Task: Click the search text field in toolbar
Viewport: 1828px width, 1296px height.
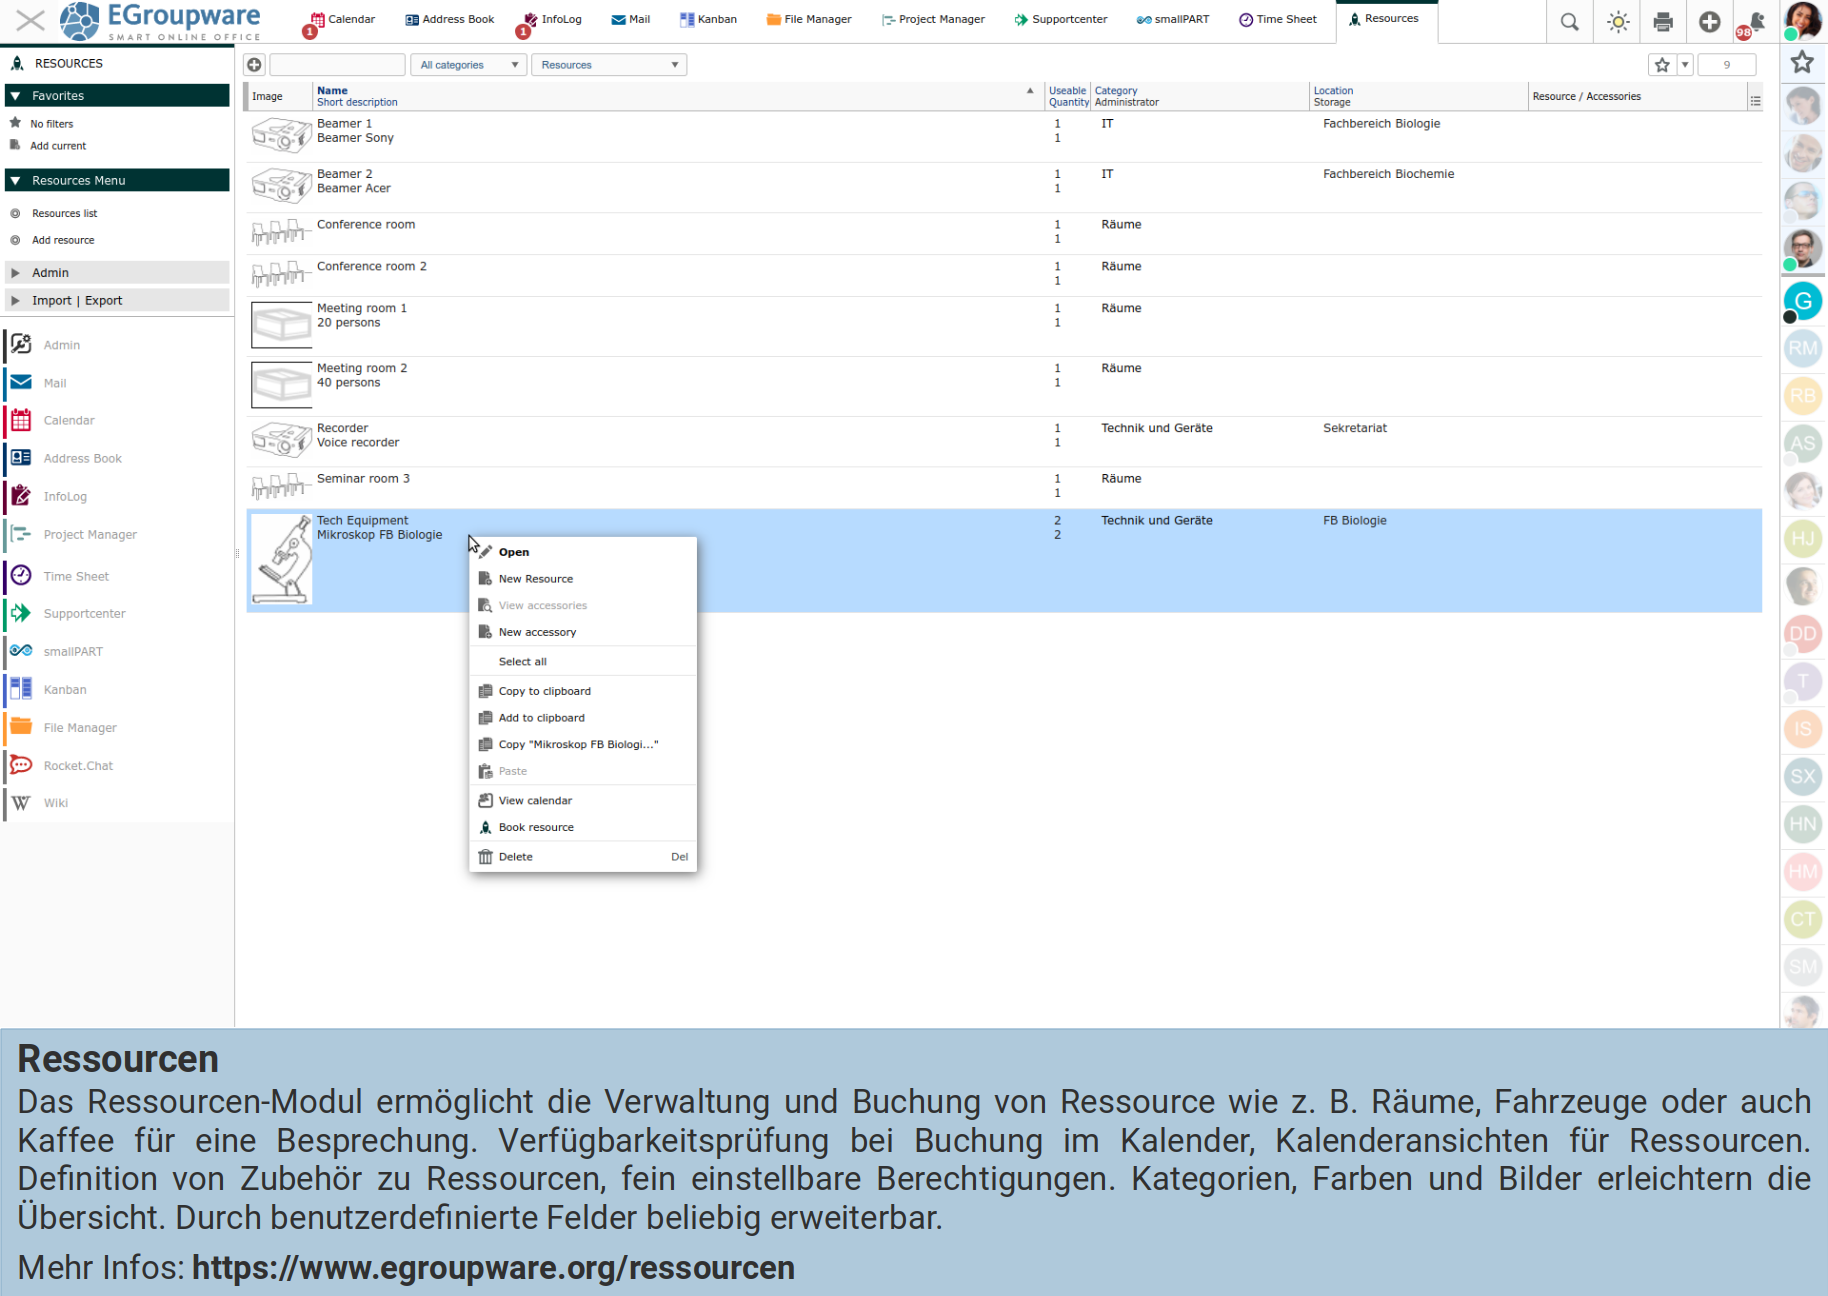Action: click(x=337, y=65)
